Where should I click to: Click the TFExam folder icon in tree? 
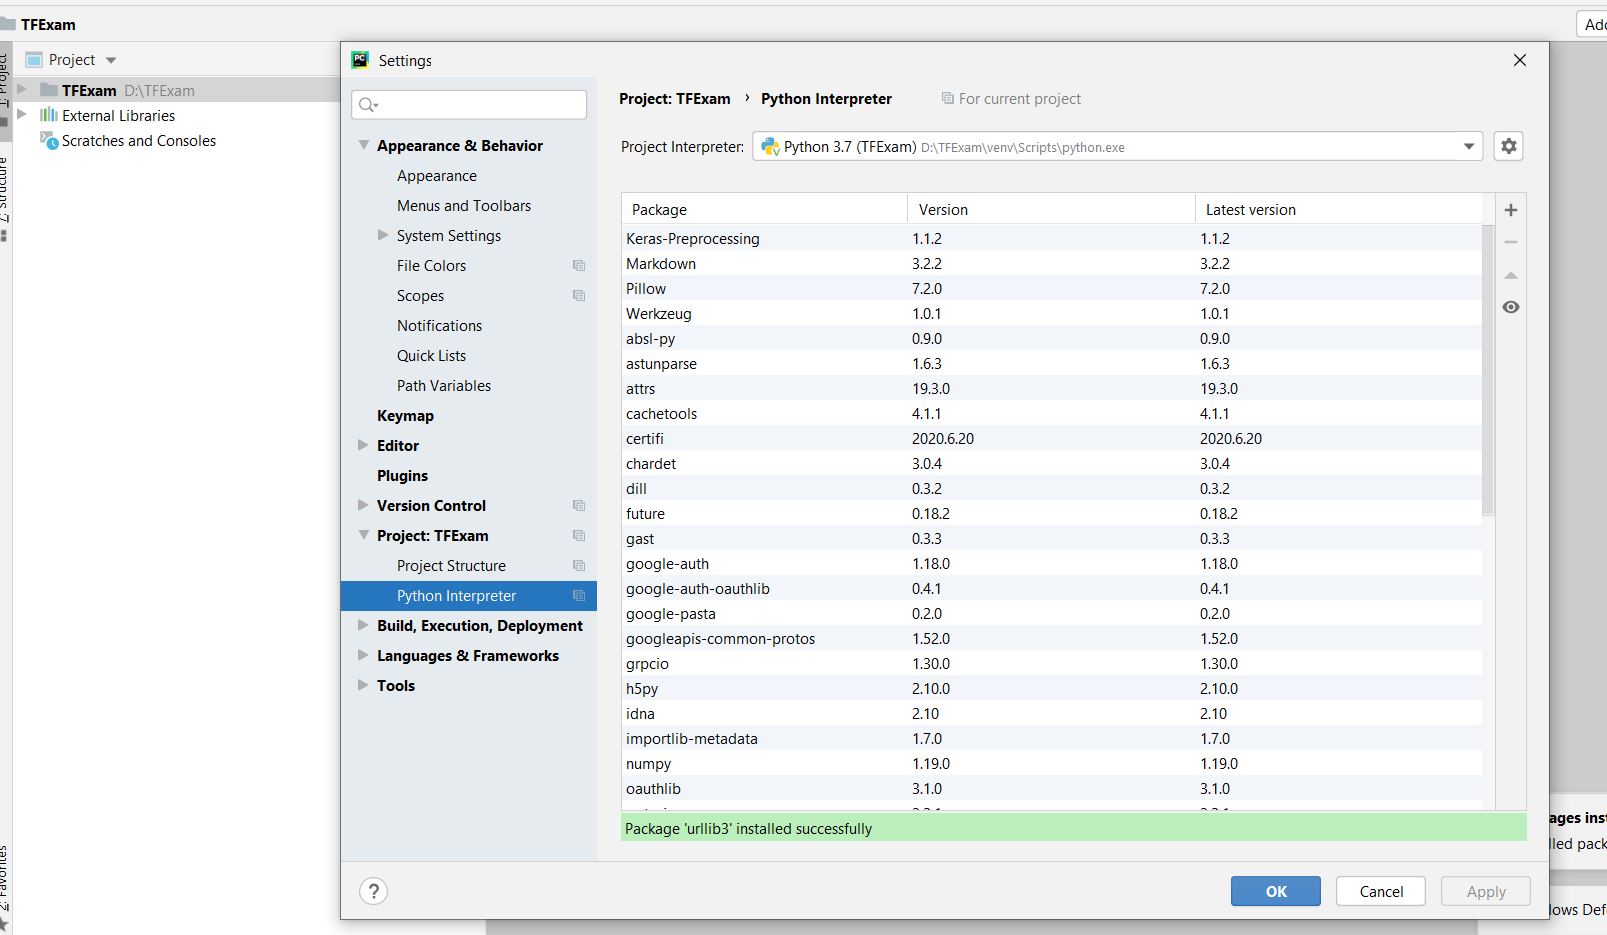pyautogui.click(x=49, y=90)
